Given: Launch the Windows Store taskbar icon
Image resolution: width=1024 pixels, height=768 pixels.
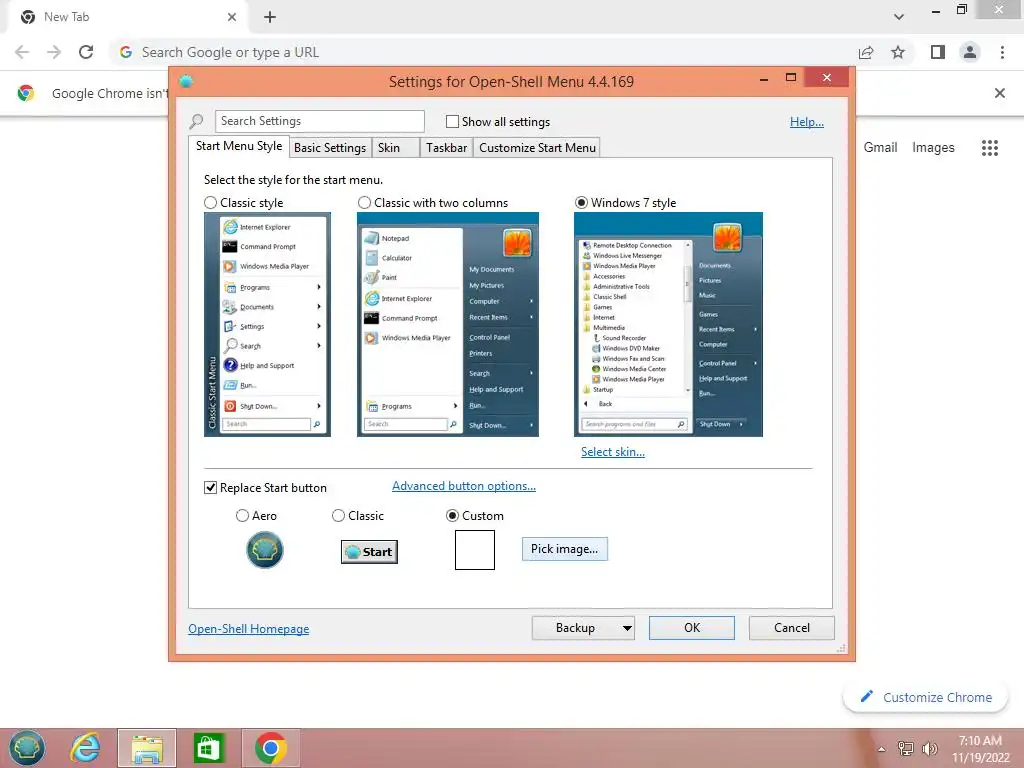Looking at the screenshot, I should coord(208,748).
